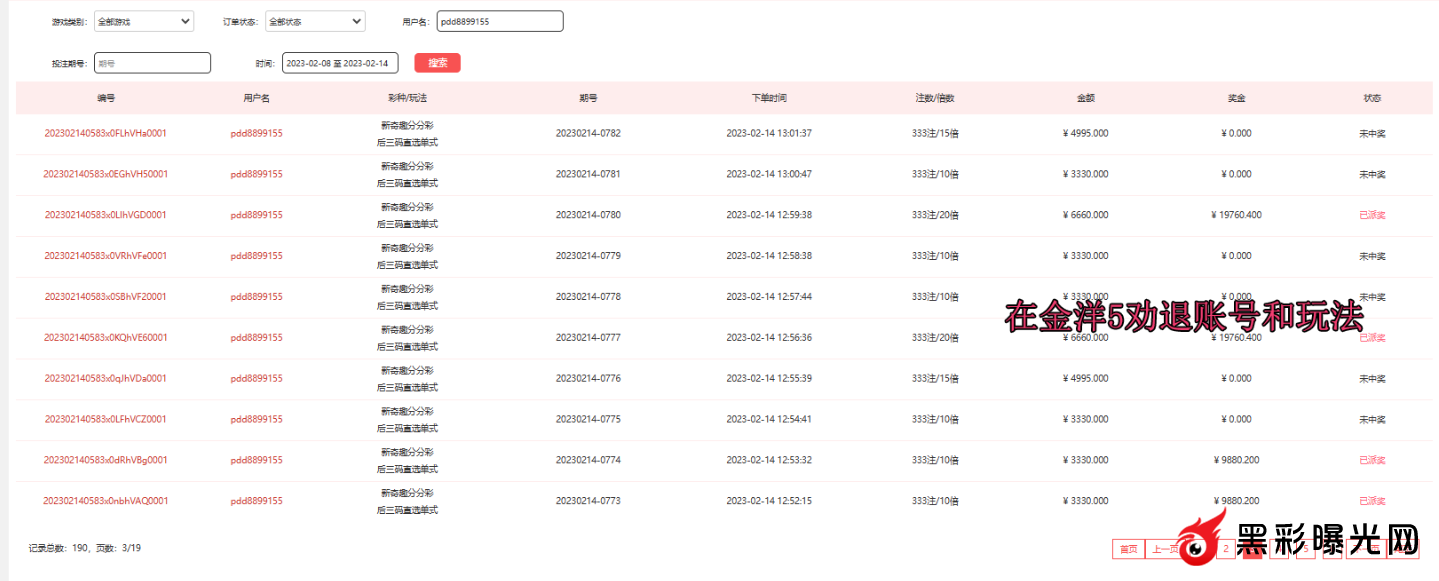Click 已派奖 status for period 20230214-0774
The width and height of the screenshot is (1439, 581).
[1372, 460]
